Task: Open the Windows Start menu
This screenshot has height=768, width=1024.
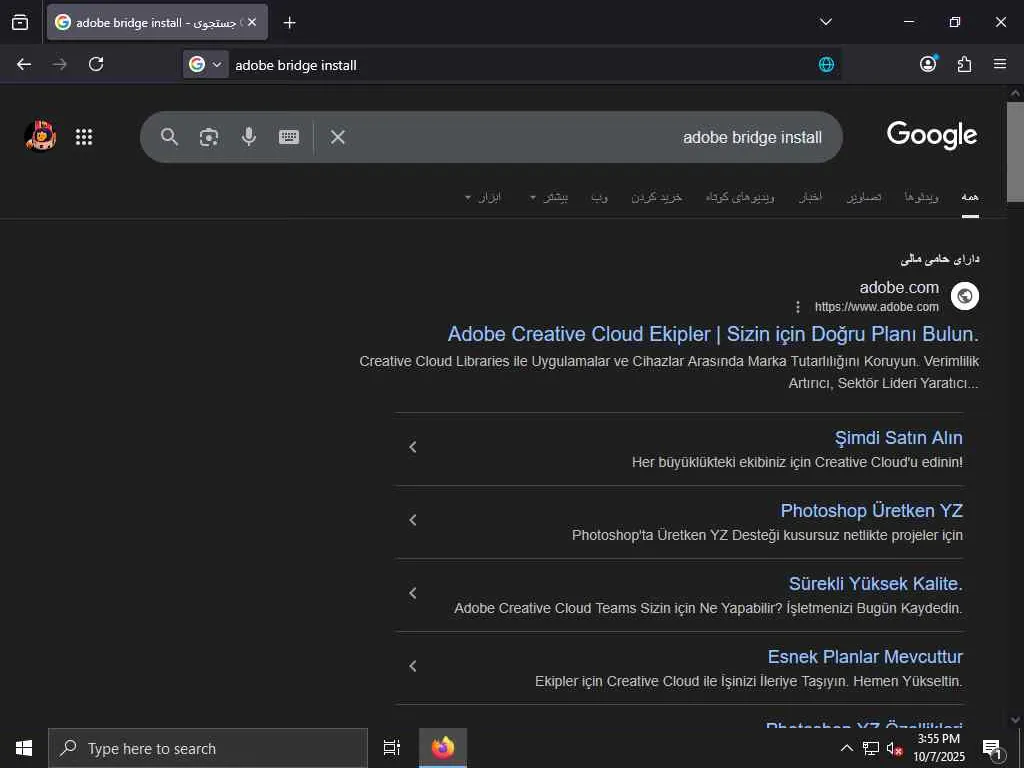Action: pyautogui.click(x=24, y=748)
